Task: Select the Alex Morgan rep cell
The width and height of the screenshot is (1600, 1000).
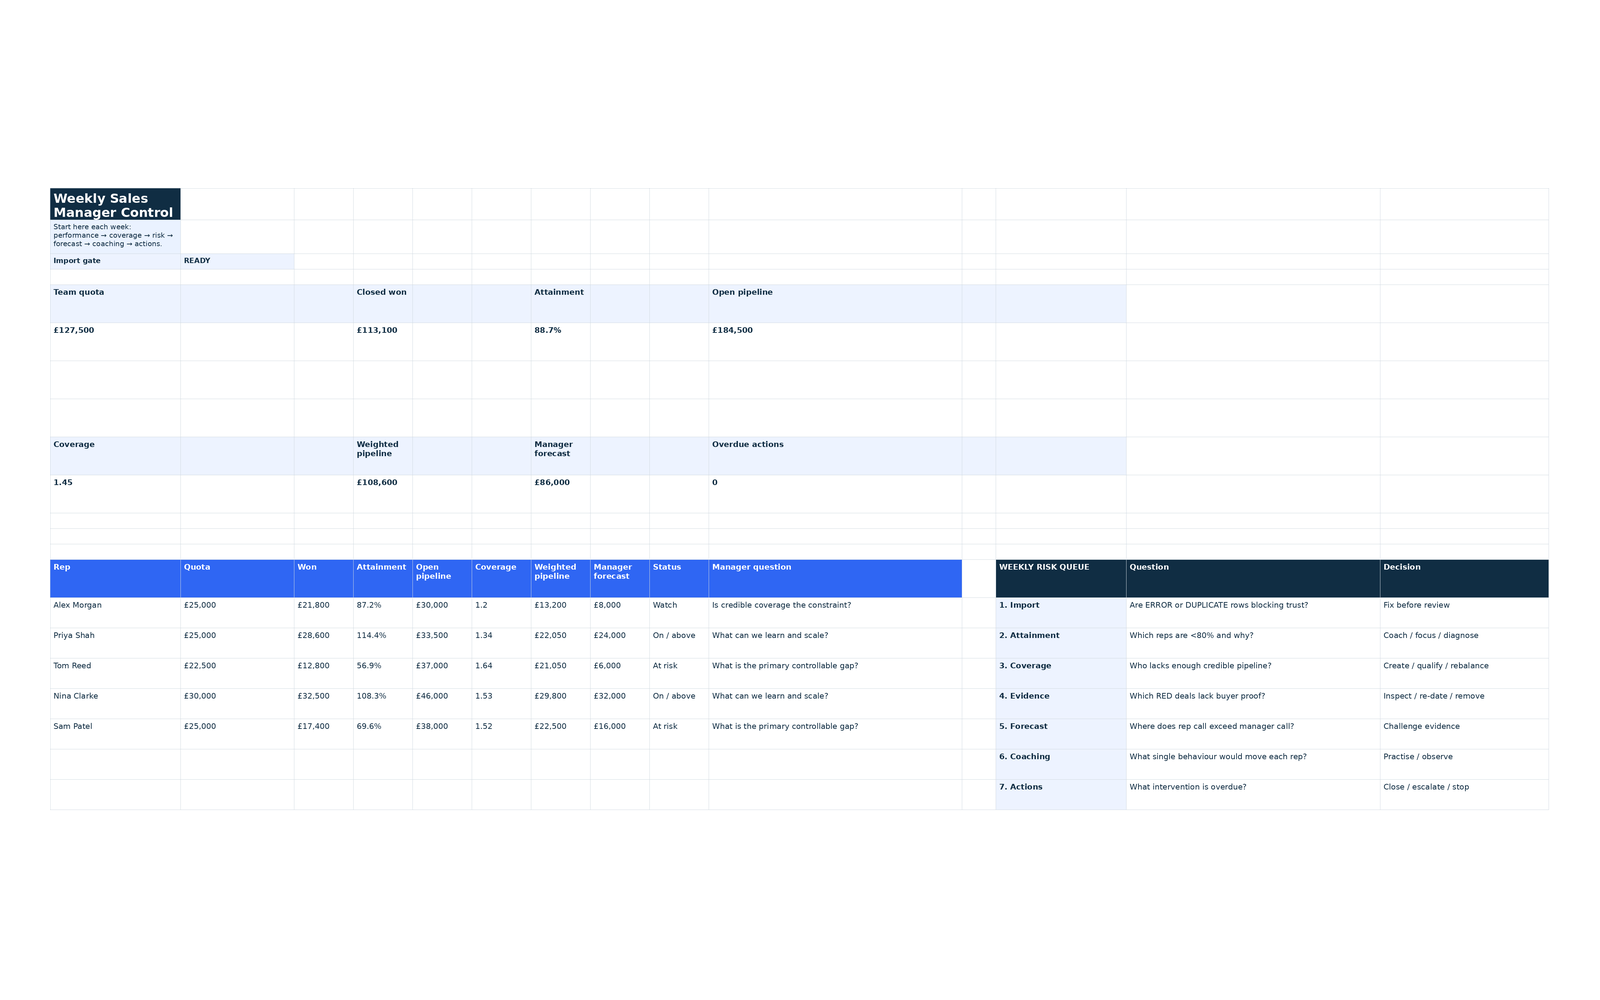Action: click(x=115, y=613)
